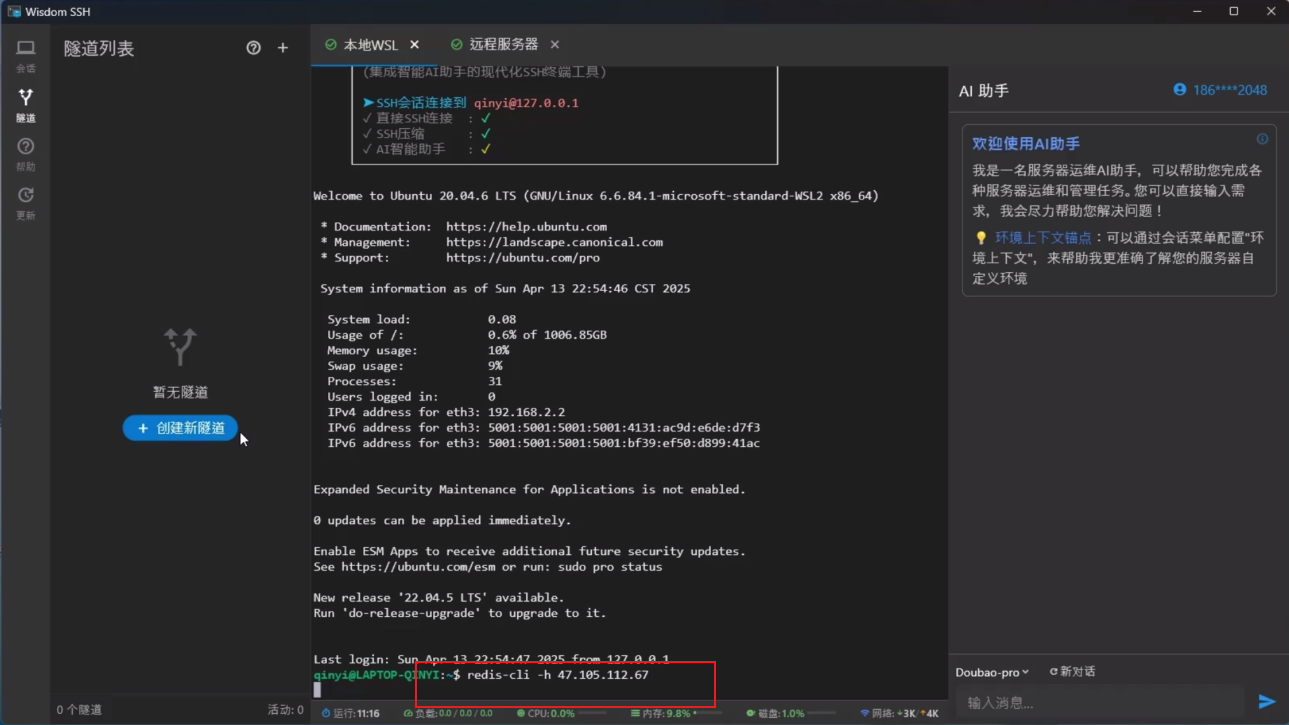Image resolution: width=1289 pixels, height=725 pixels.
Task: Click the 负载 load indicator icon
Action: pyautogui.click(x=408, y=714)
